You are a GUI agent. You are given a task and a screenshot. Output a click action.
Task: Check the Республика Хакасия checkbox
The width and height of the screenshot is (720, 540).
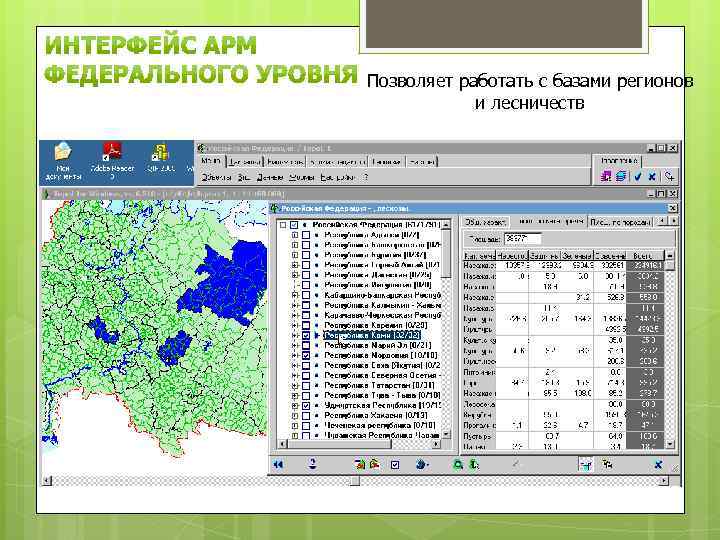coord(306,416)
